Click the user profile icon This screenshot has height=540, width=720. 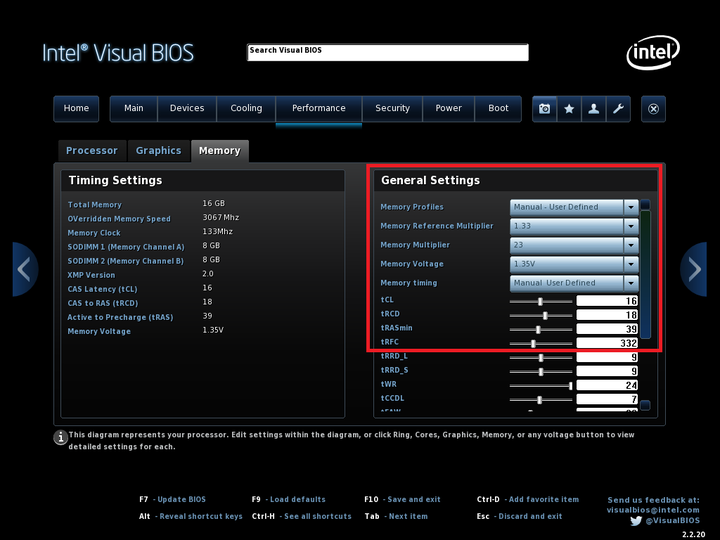coord(594,109)
